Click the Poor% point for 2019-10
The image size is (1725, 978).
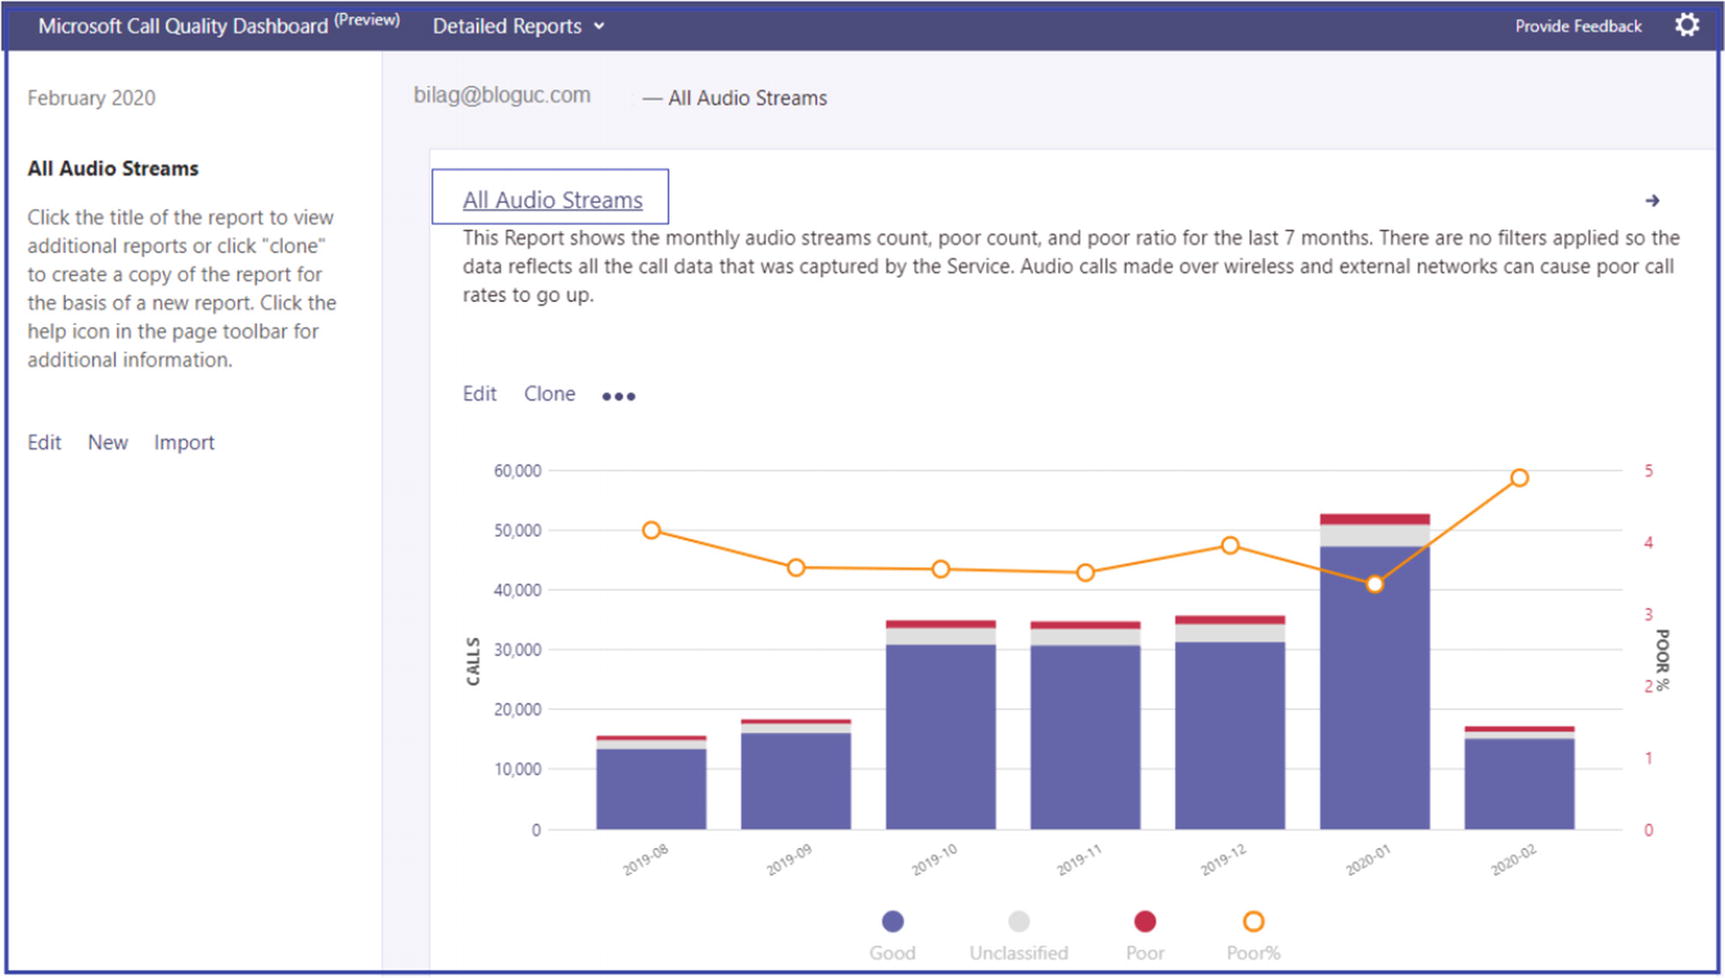coord(940,569)
